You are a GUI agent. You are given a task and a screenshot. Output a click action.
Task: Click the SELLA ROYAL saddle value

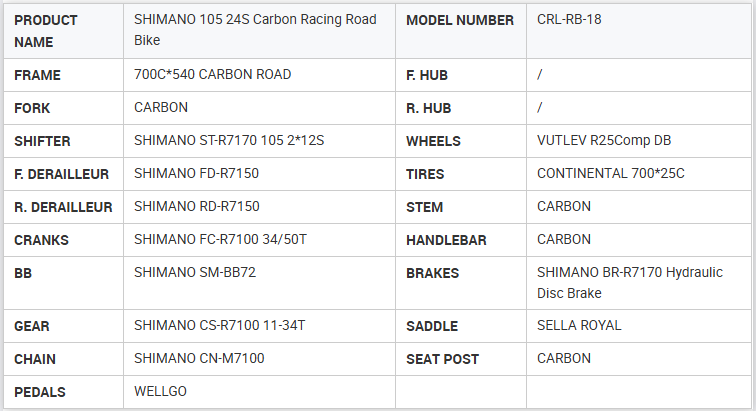click(x=579, y=326)
